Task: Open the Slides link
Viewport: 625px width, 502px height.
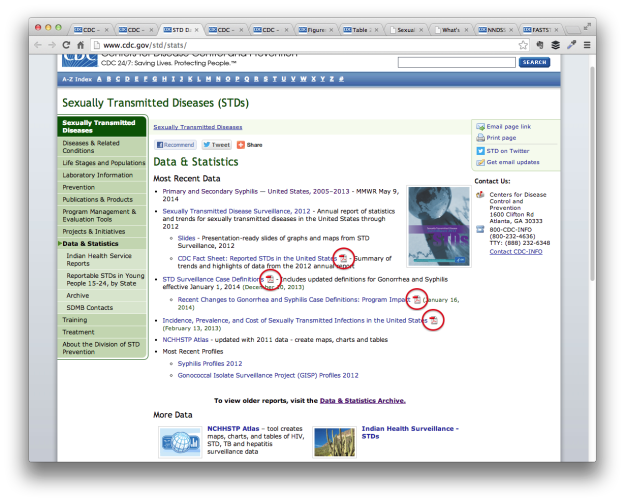Action: point(186,238)
